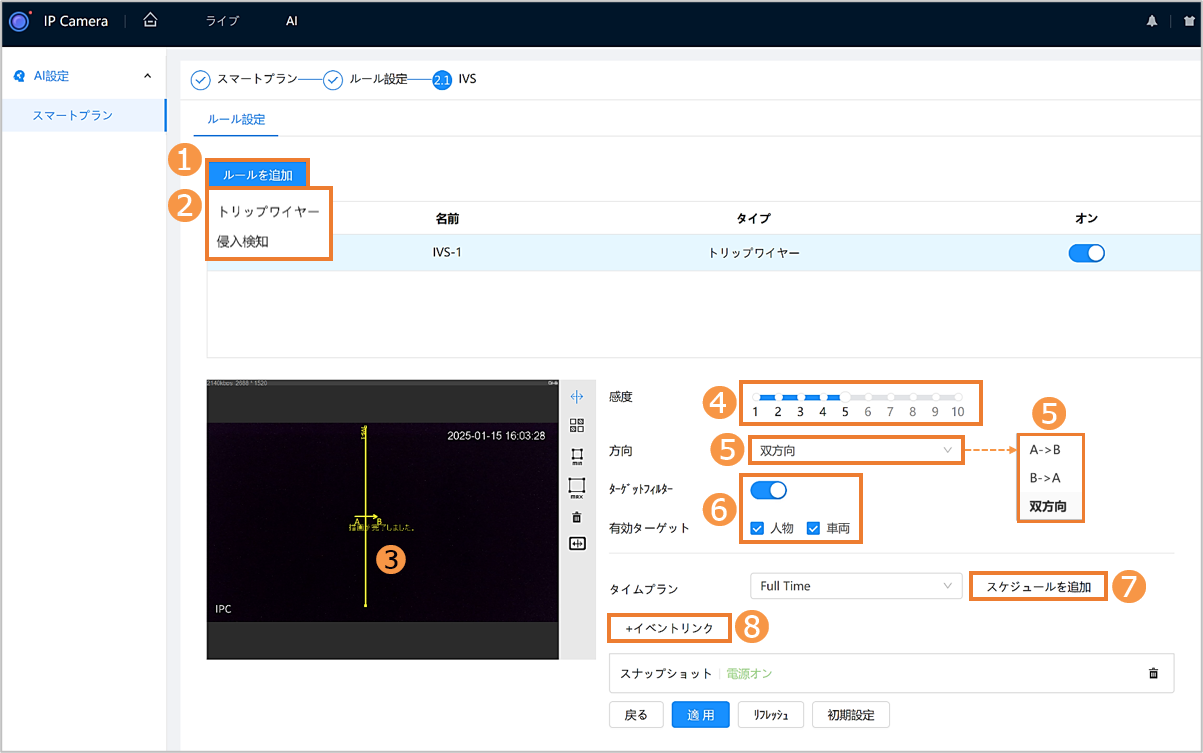Set sensitivity slider to level 7
This screenshot has width=1203, height=753.
coord(890,397)
